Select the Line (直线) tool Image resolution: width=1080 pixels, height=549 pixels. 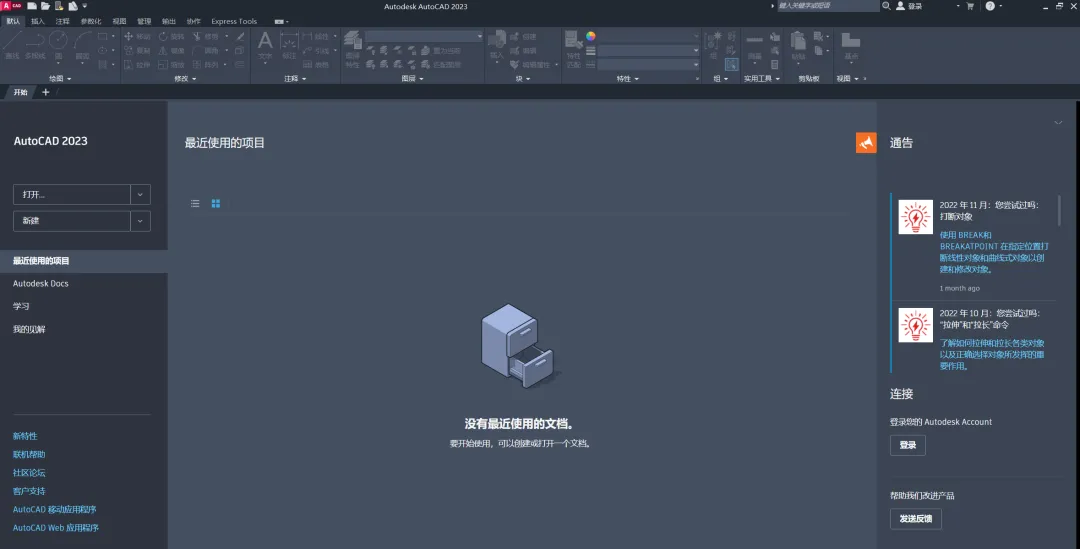12,45
